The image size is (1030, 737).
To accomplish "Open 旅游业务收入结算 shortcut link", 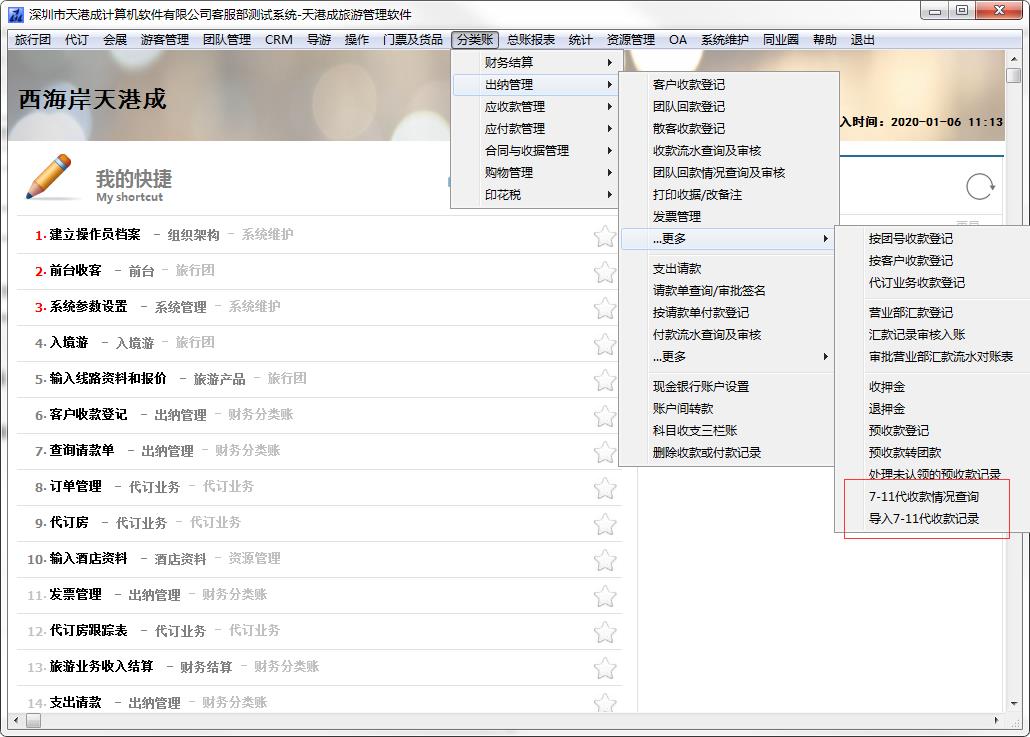I will (x=101, y=666).
